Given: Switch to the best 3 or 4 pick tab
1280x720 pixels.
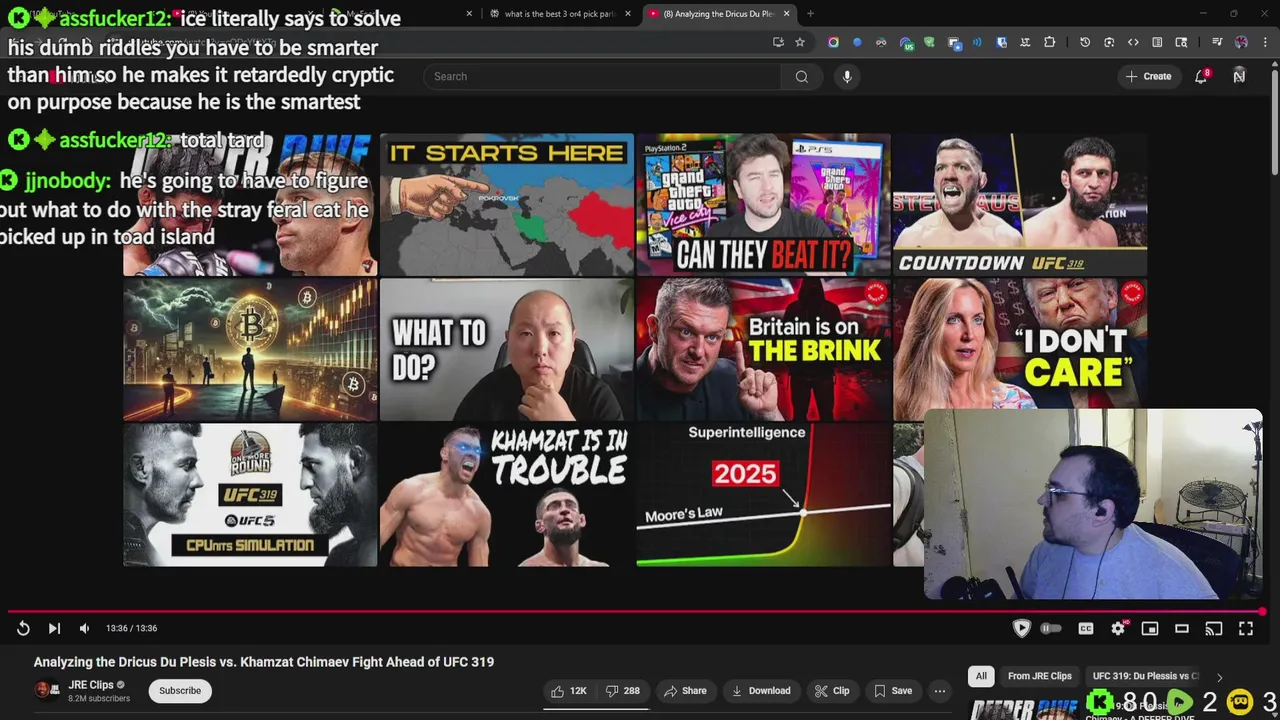Looking at the screenshot, I should point(562,14).
